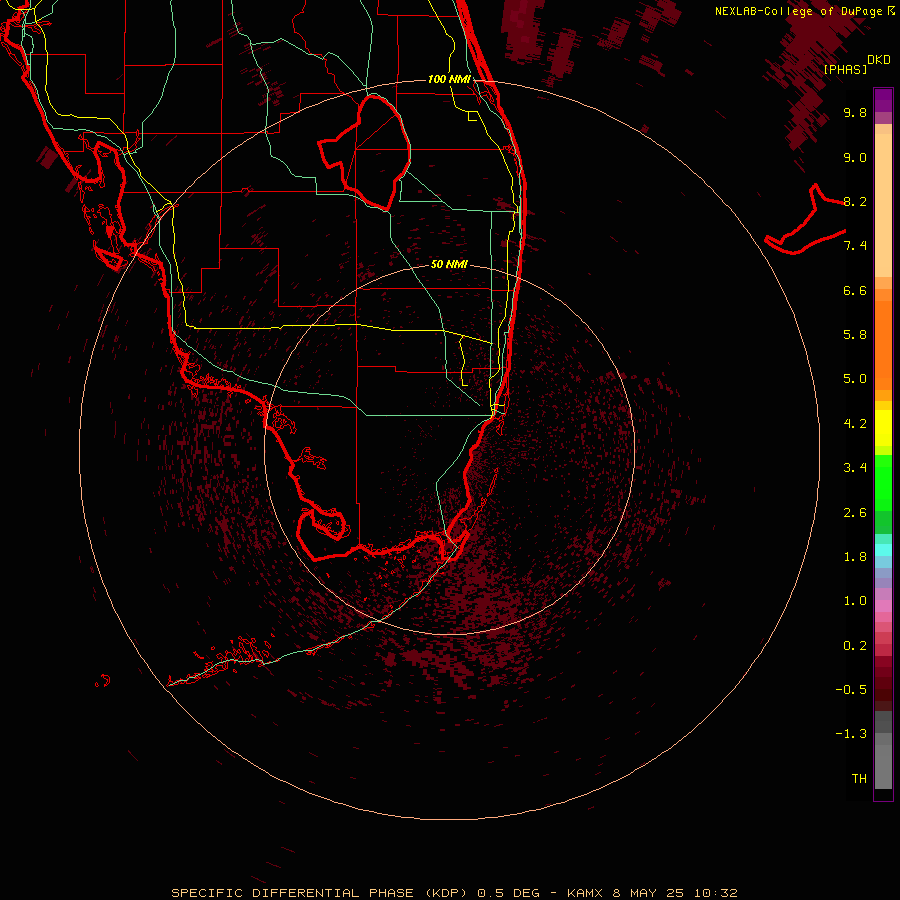Click the 0.2 value on the color scale
Image resolution: width=900 pixels, height=900 pixels.
855,646
